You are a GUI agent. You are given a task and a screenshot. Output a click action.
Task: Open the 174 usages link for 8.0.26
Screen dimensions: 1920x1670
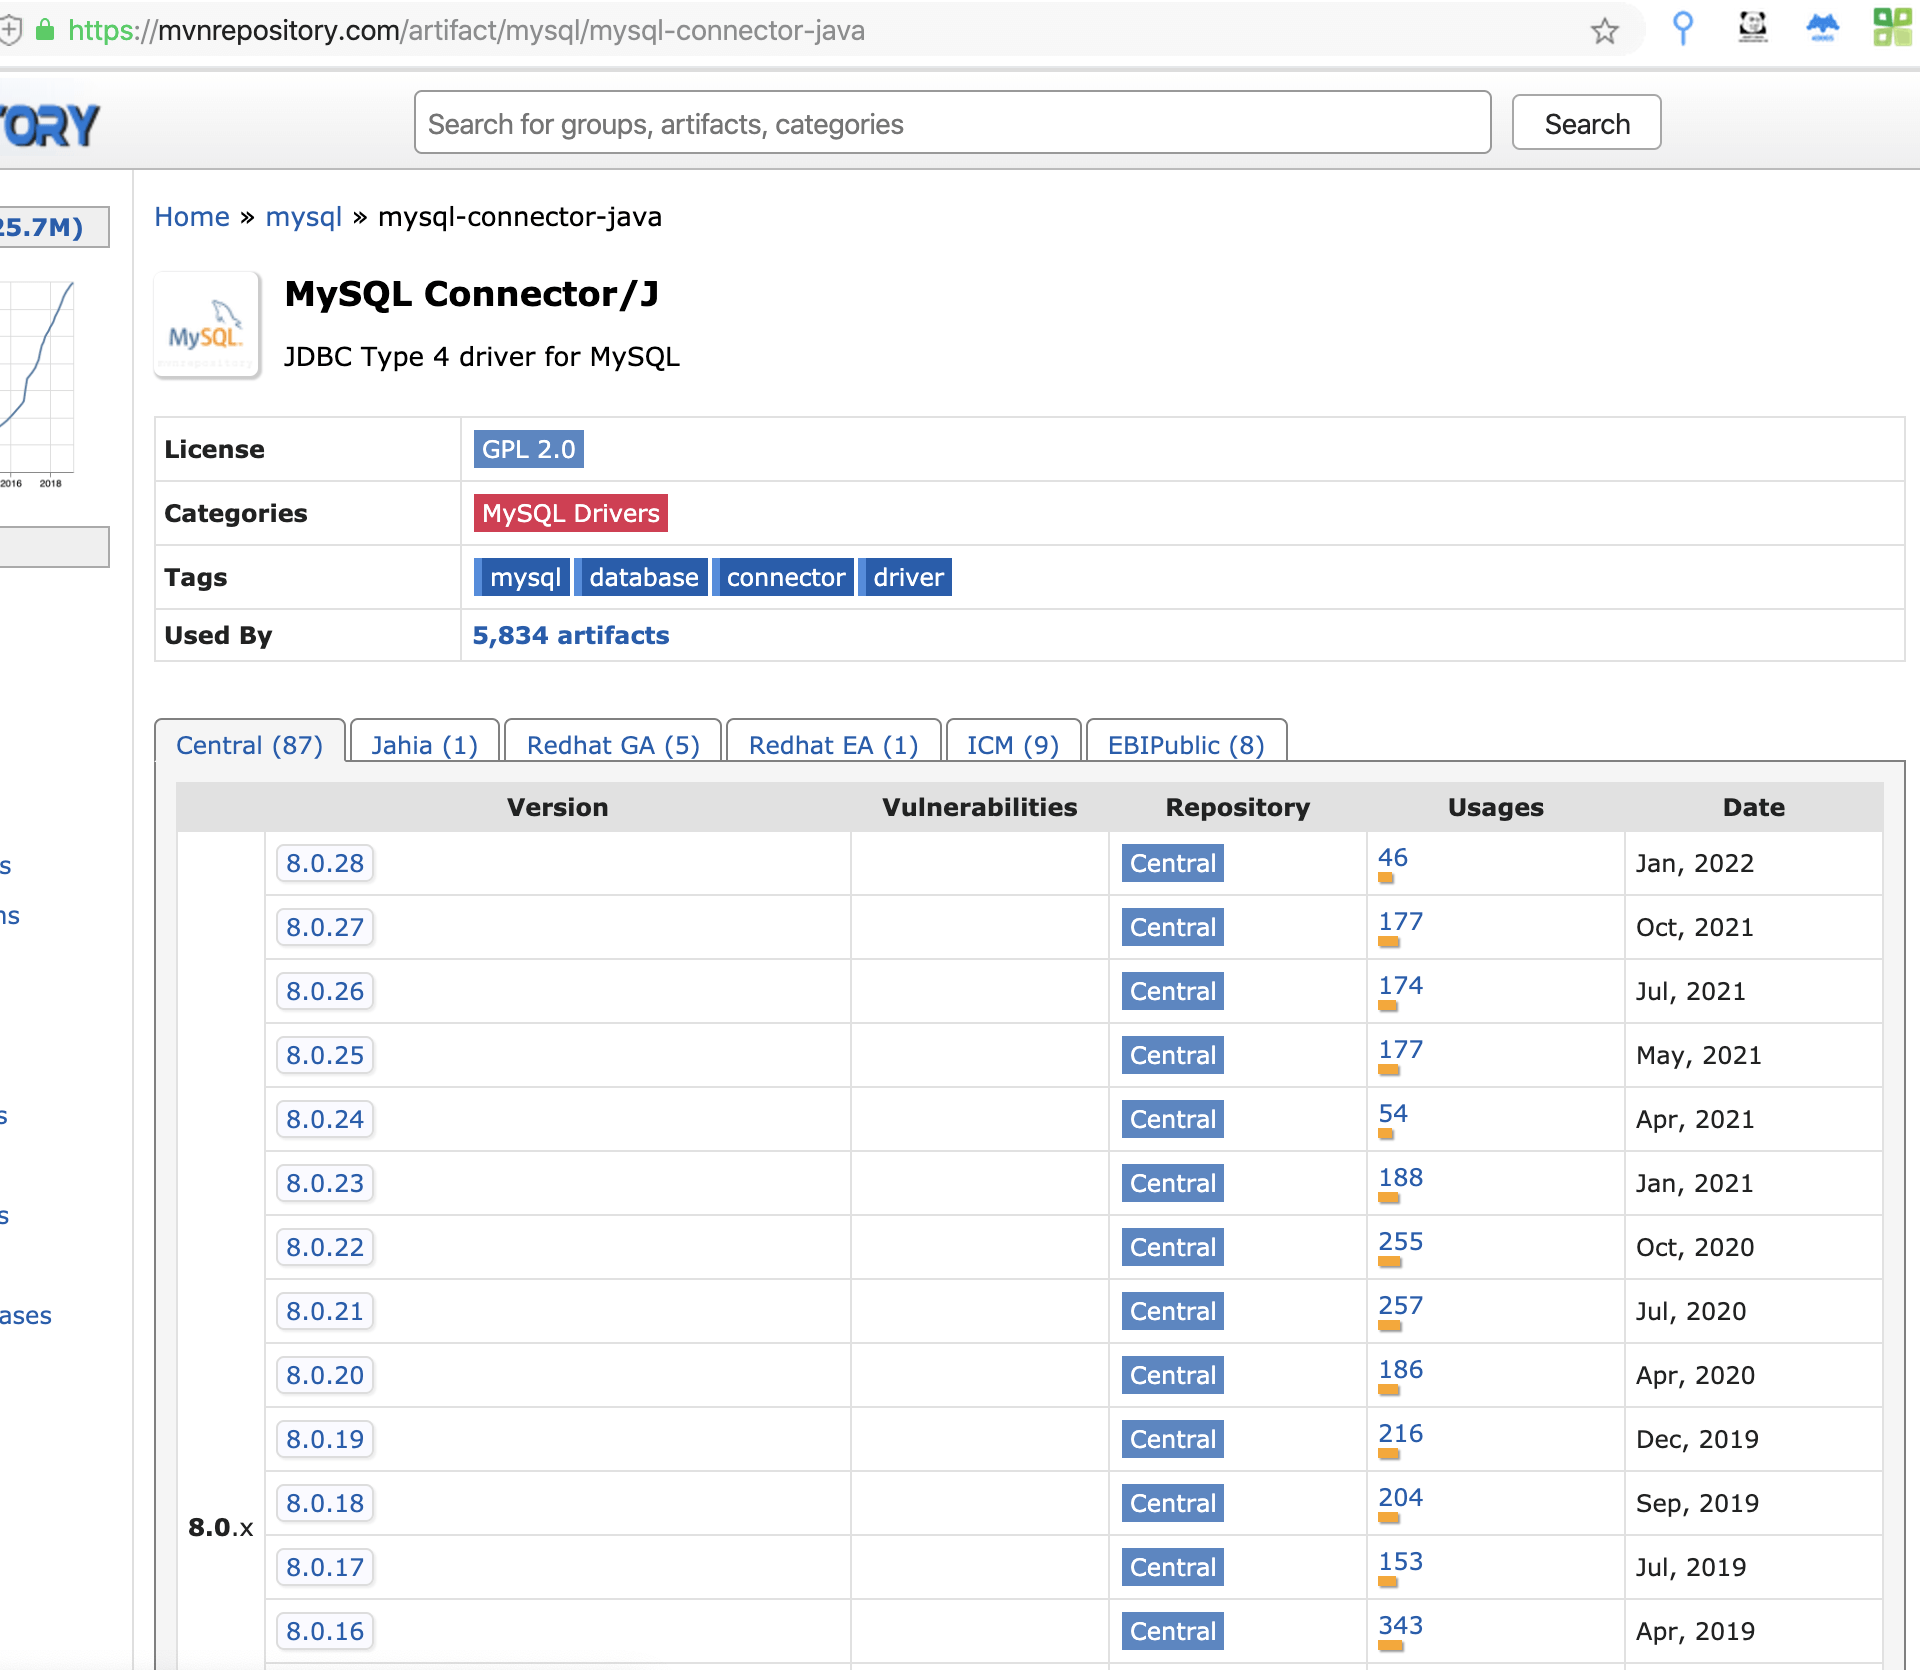point(1400,986)
